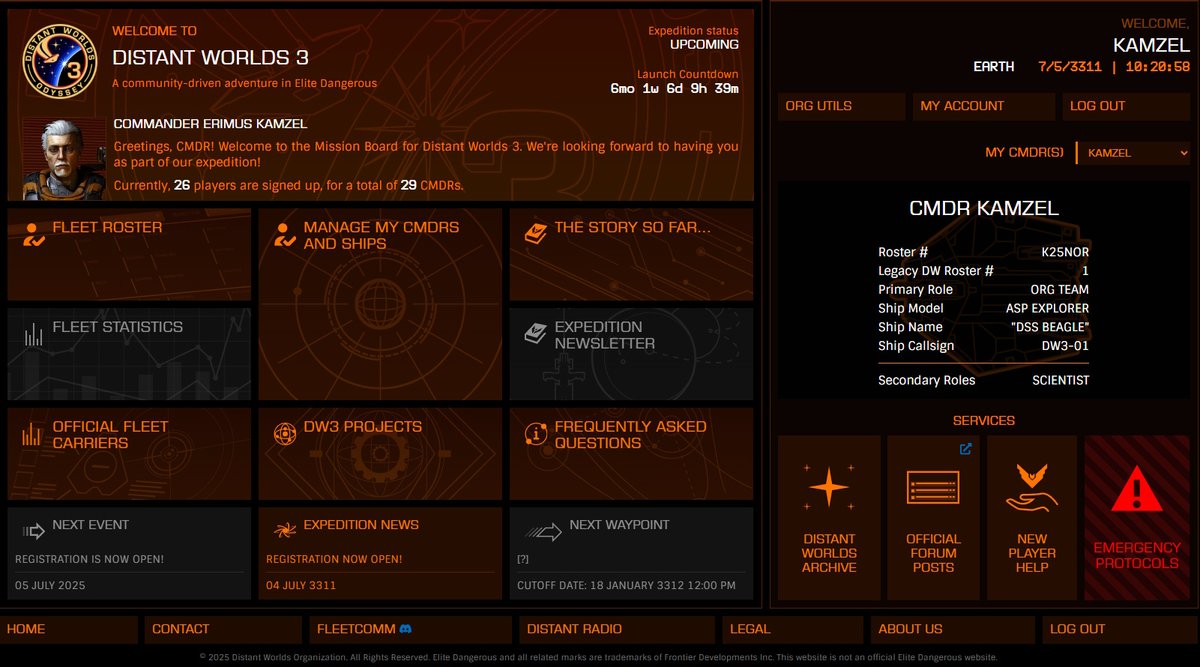Click the ship callsign DW3-01

coord(1066,346)
